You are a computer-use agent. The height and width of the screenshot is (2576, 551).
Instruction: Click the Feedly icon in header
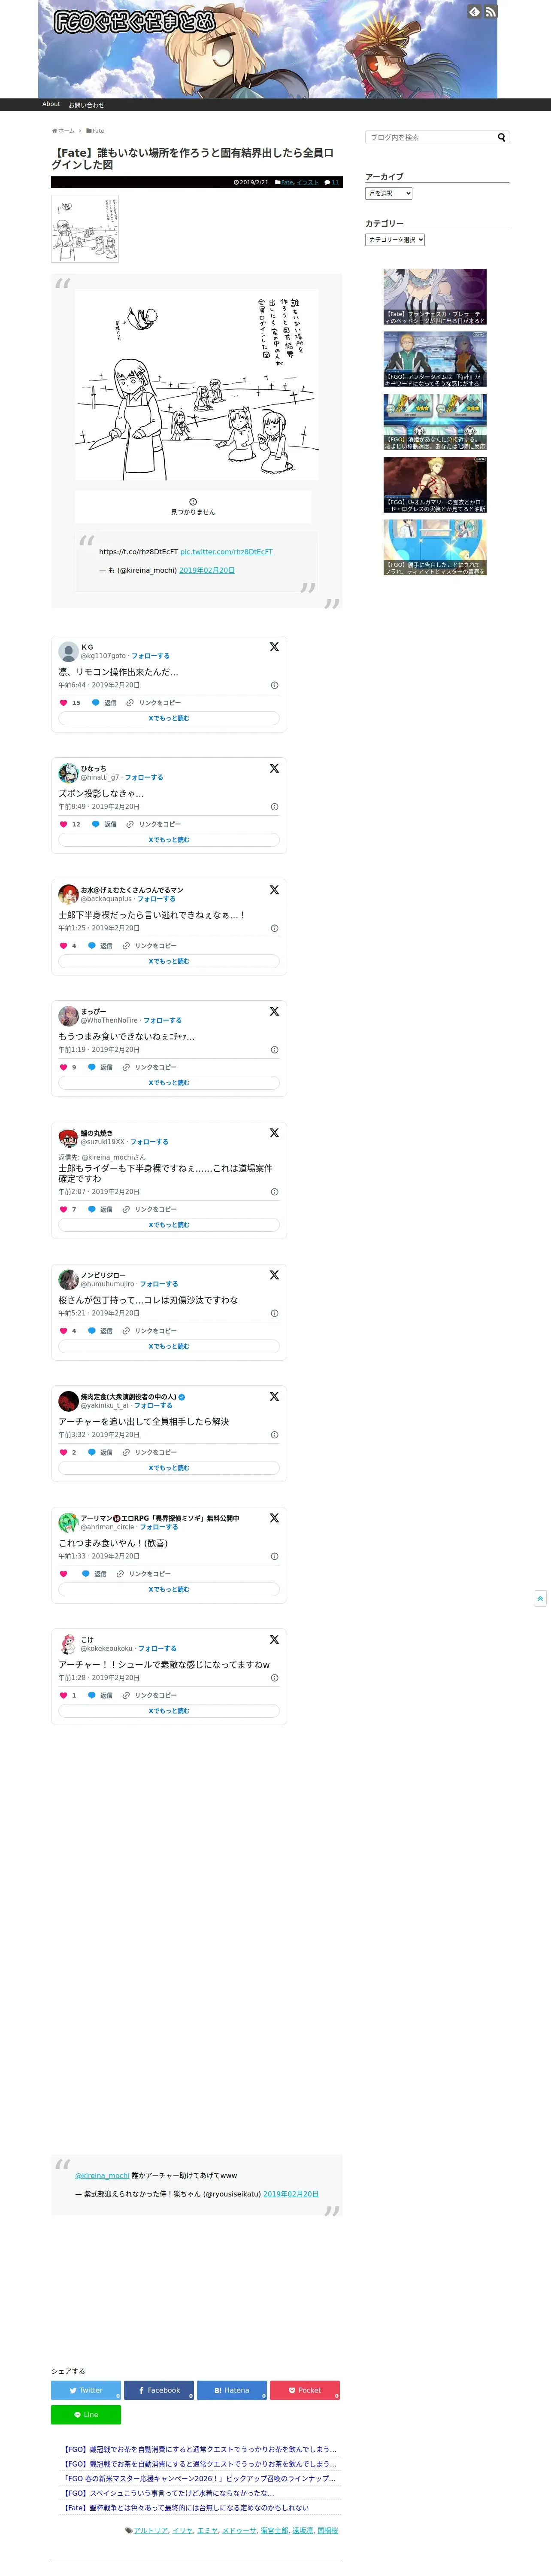point(474,12)
